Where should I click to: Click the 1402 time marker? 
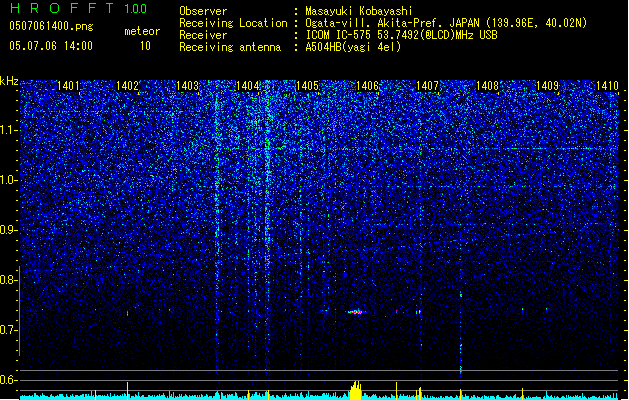pyautogui.click(x=127, y=86)
